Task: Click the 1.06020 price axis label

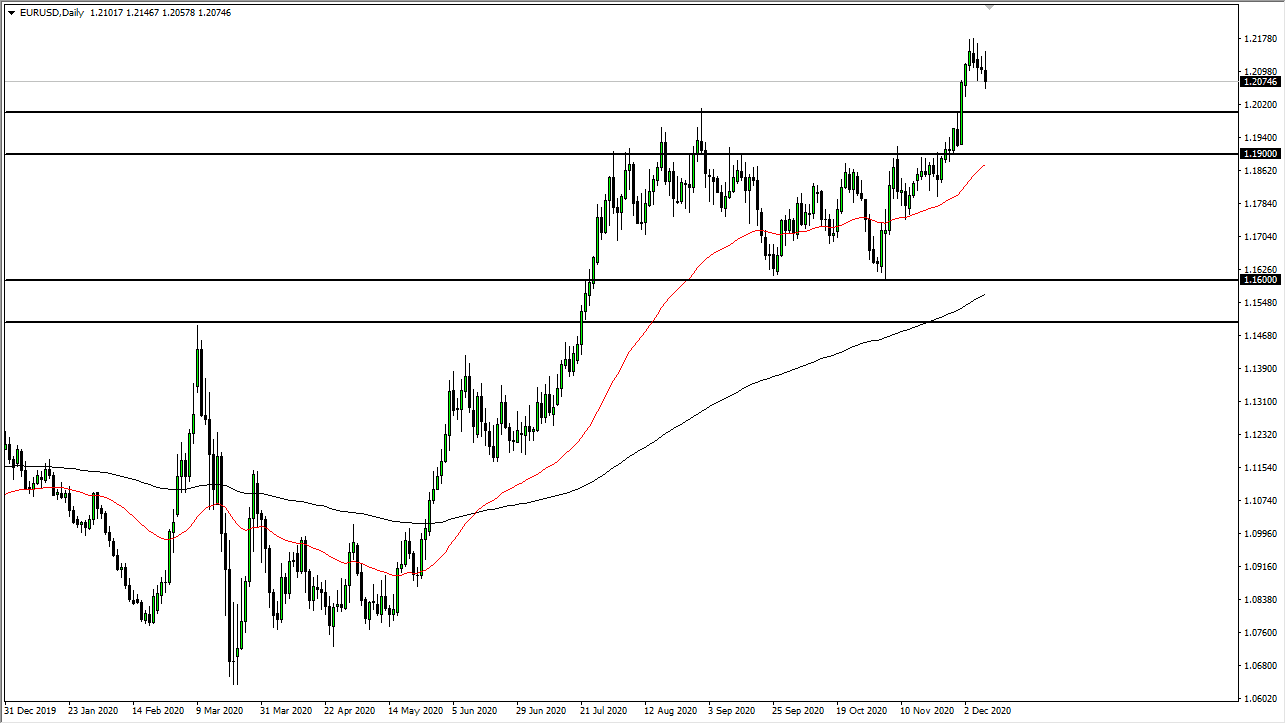Action: click(1260, 699)
